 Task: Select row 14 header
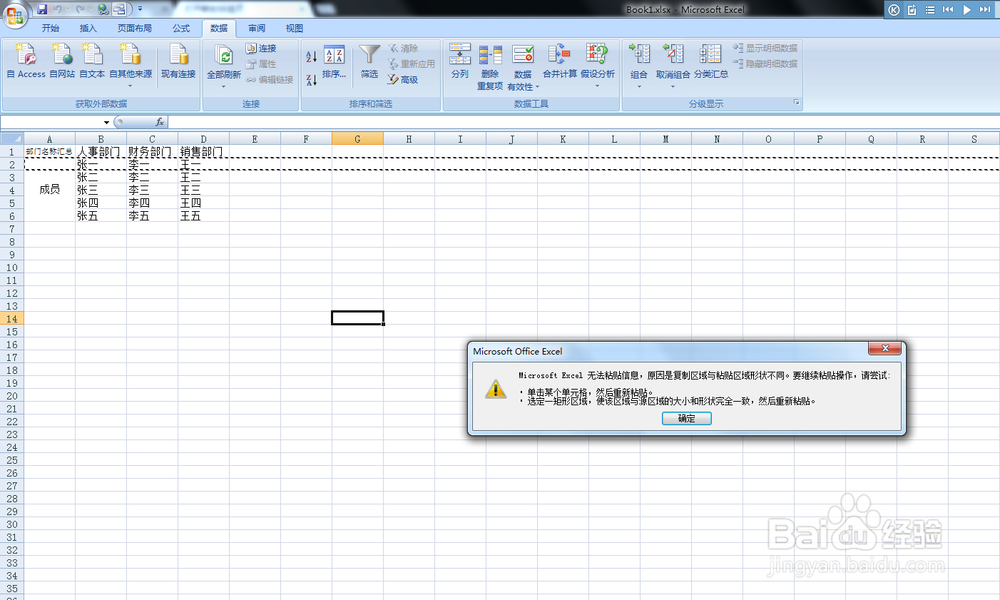point(12,319)
